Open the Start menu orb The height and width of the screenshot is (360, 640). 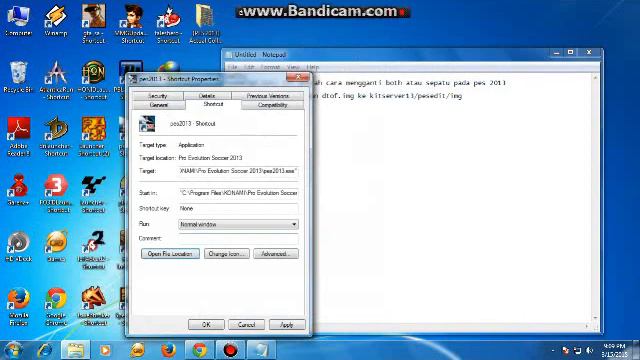coord(13,350)
